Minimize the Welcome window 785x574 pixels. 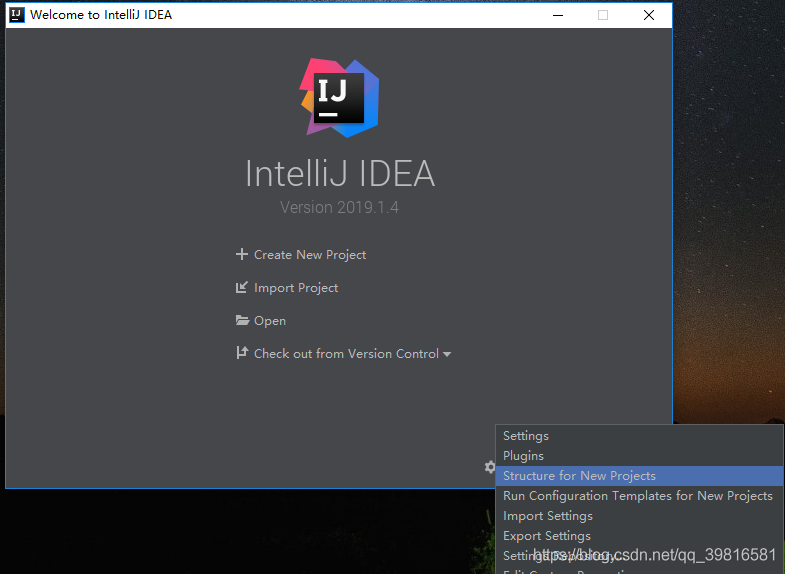click(x=557, y=15)
